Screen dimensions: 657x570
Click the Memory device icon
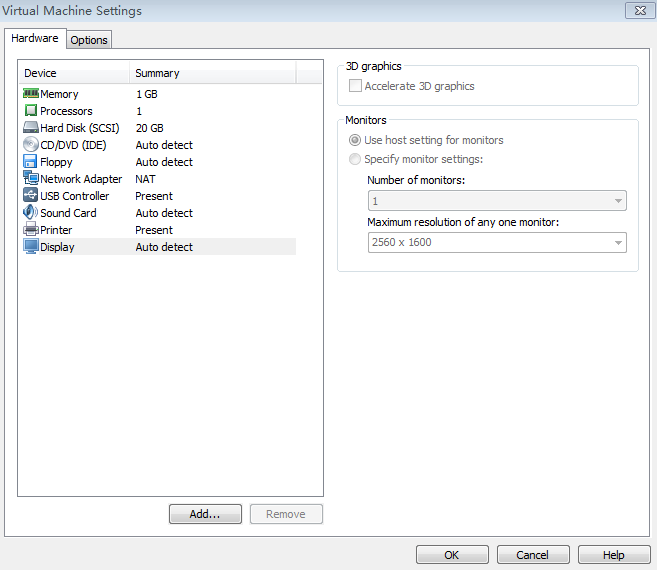31,93
